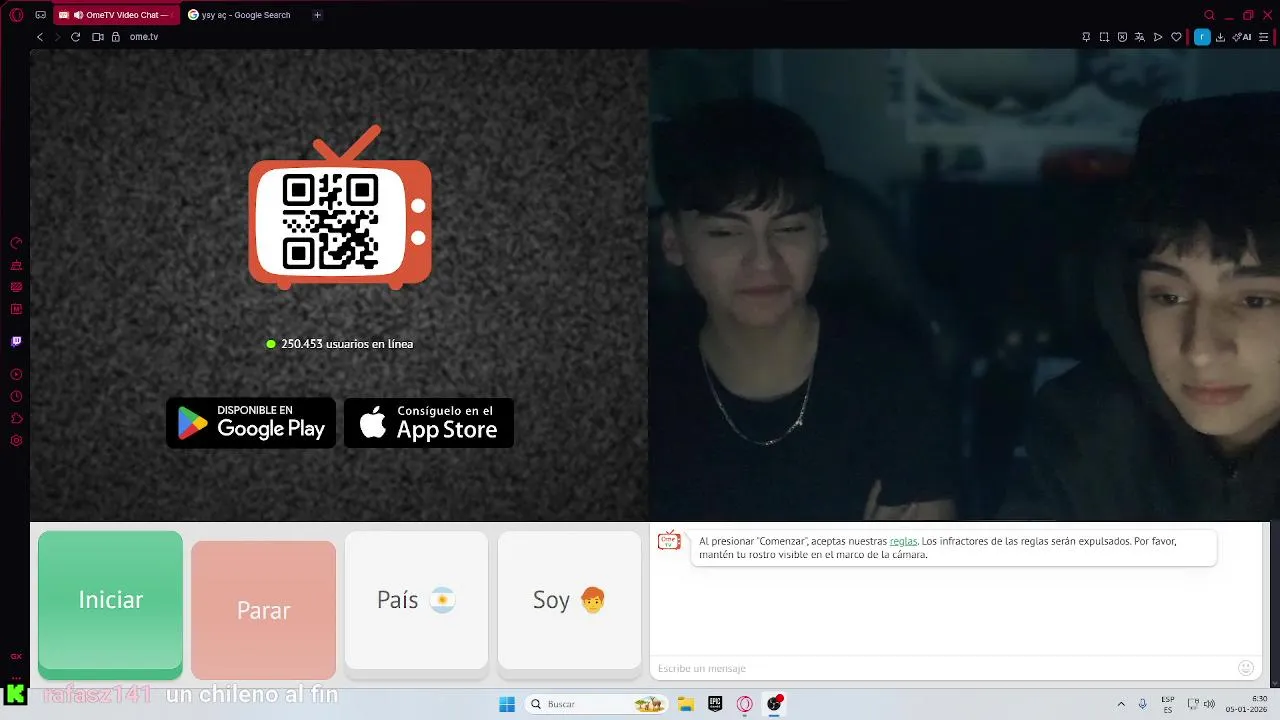The width and height of the screenshot is (1280, 720).
Task: Bookmark this page with the heart icon
Action: [1176, 37]
